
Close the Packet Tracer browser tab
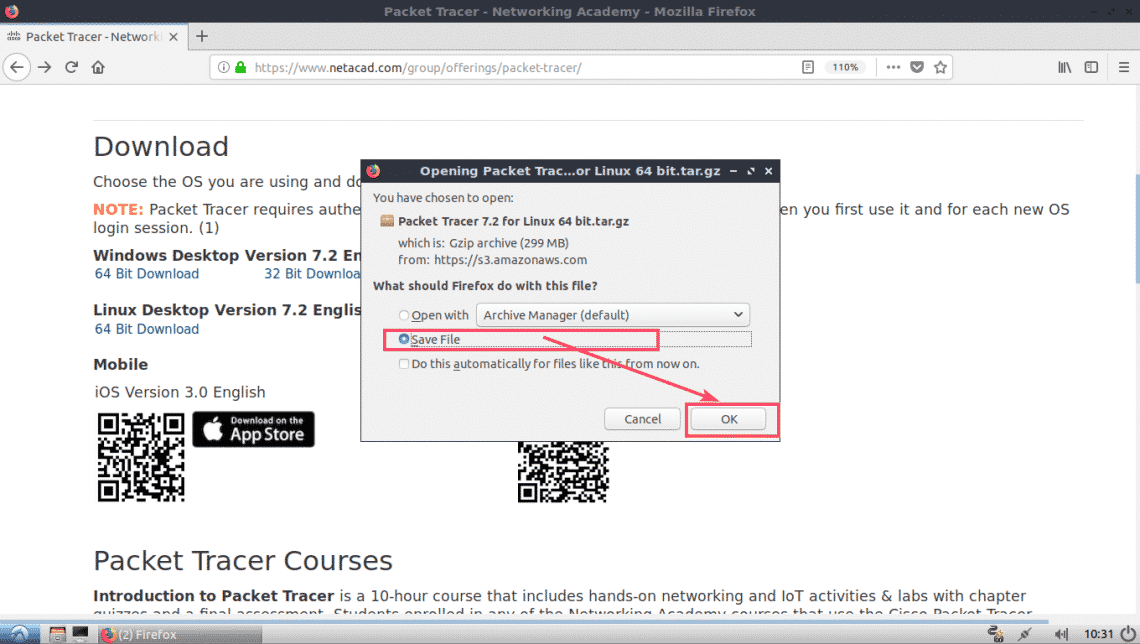pyautogui.click(x=173, y=37)
